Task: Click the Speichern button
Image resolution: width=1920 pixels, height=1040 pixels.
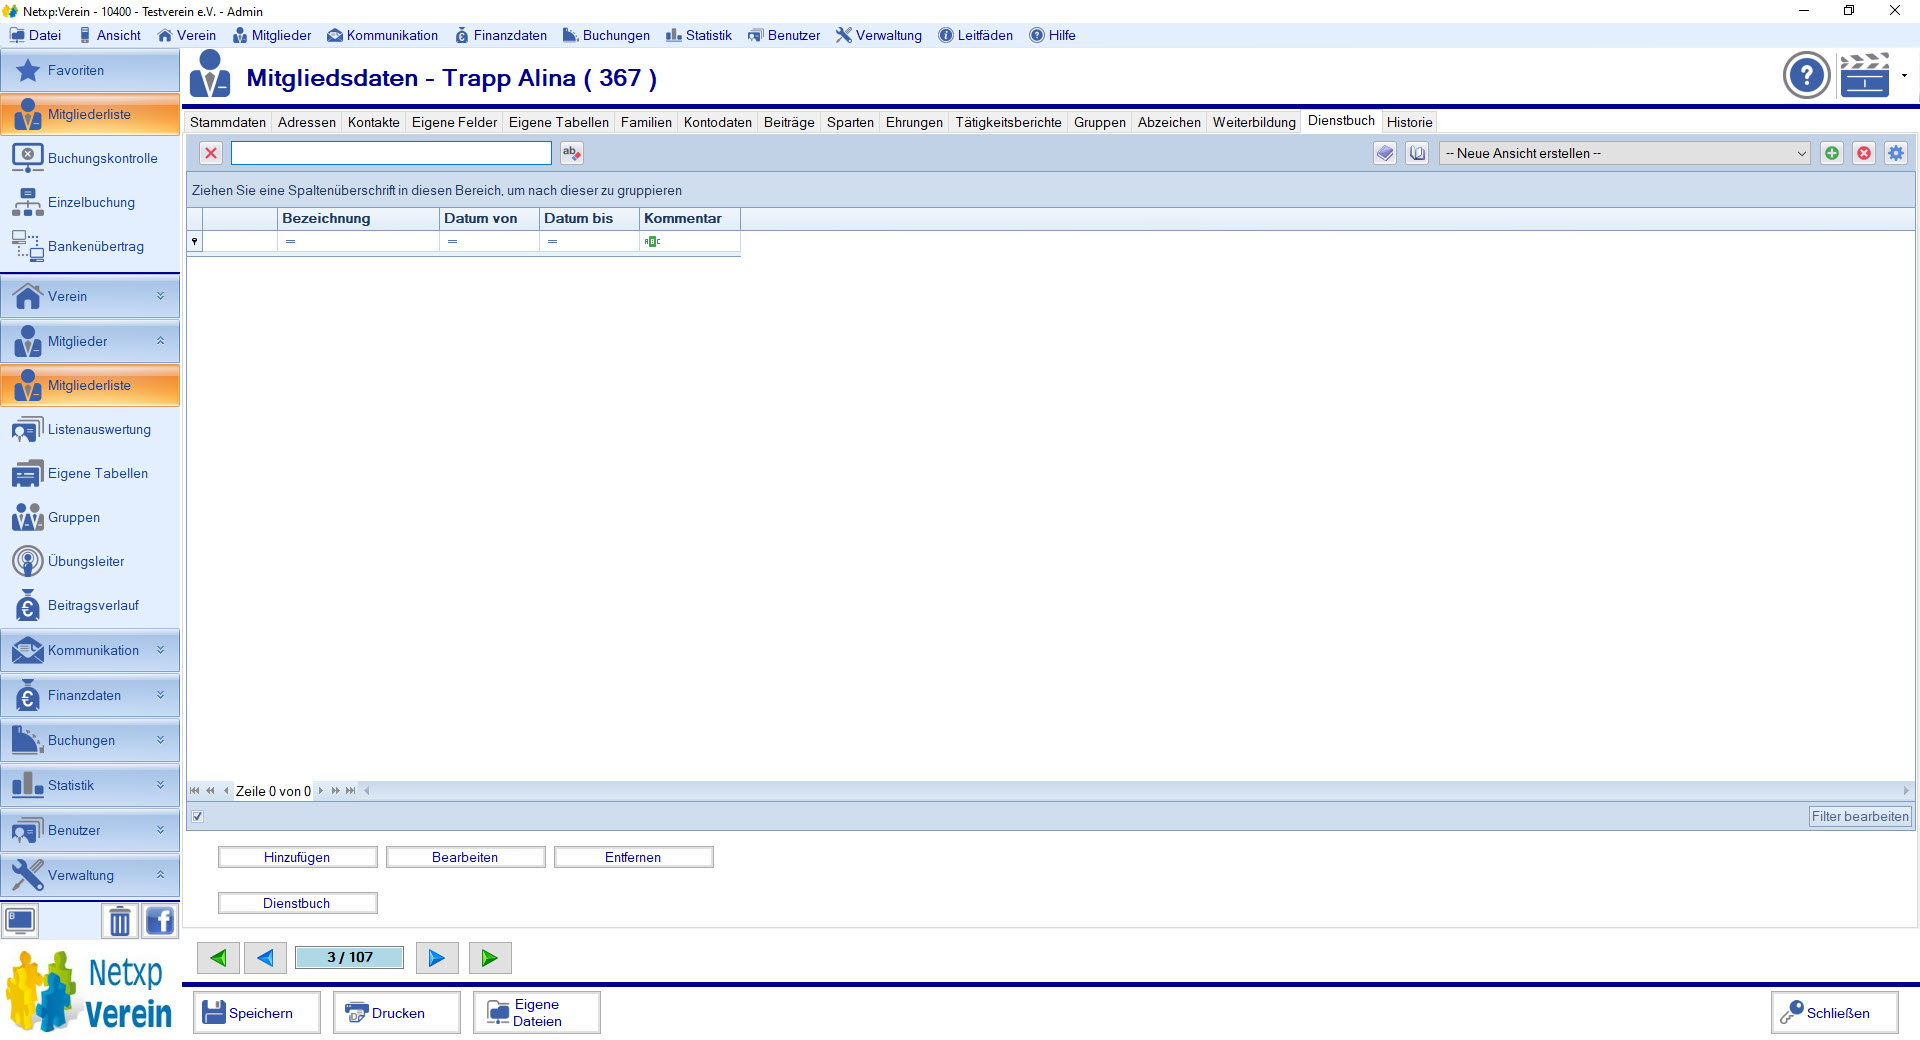Action: click(x=257, y=1013)
